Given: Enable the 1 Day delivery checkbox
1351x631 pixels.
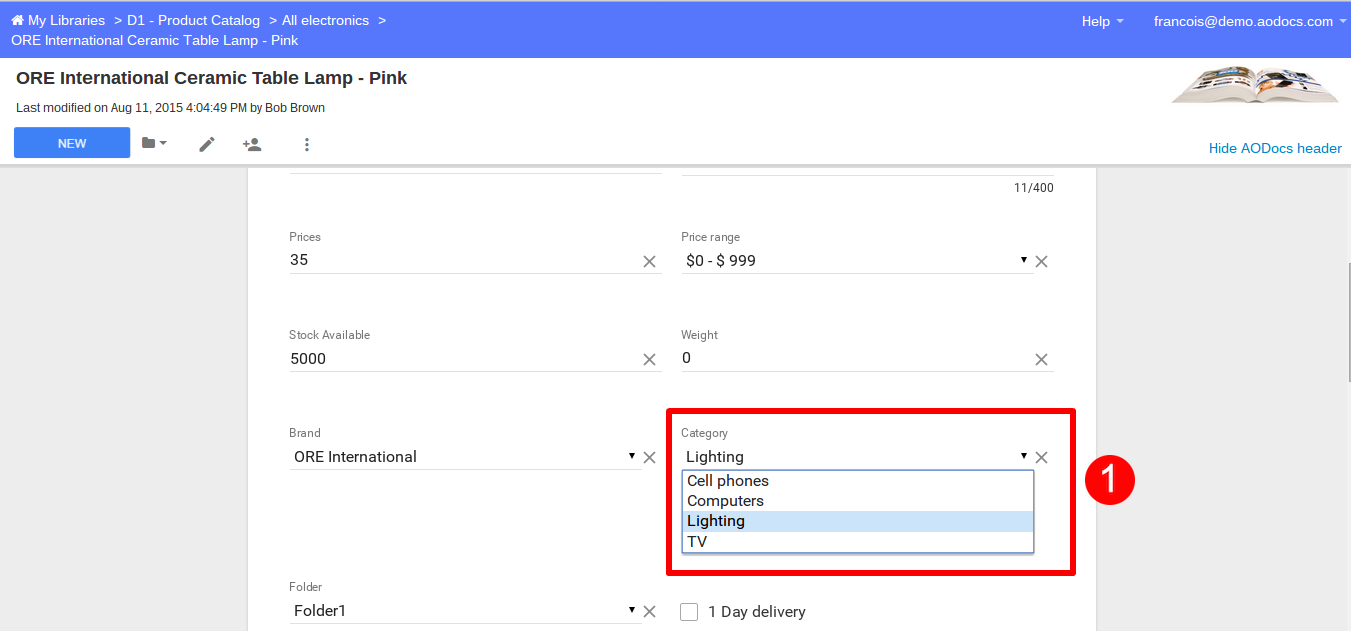Looking at the screenshot, I should (689, 612).
